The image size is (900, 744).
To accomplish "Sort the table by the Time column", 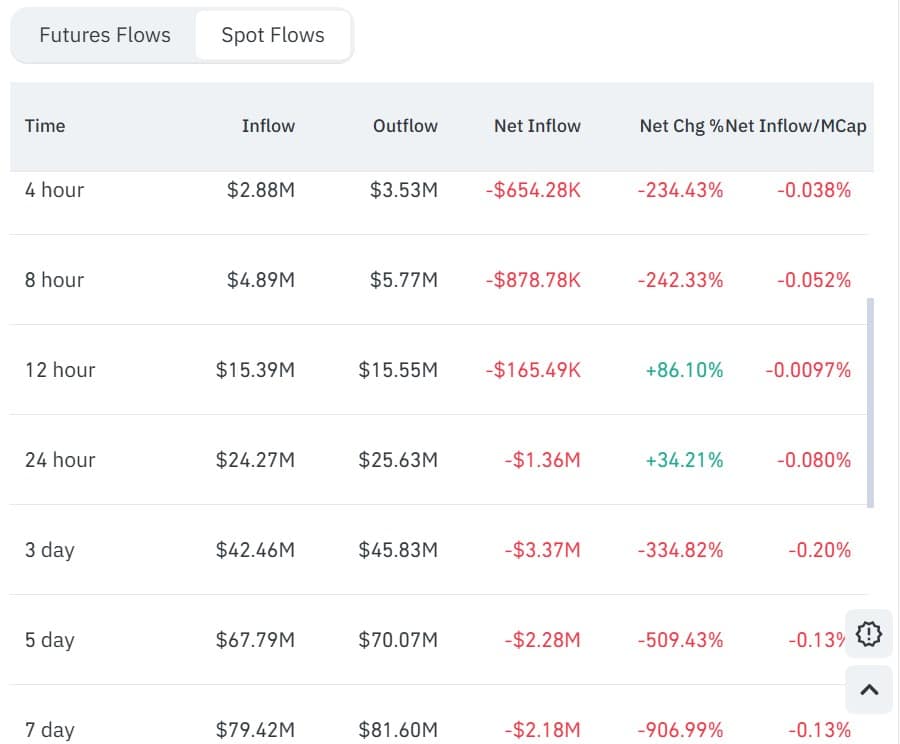I will [44, 126].
